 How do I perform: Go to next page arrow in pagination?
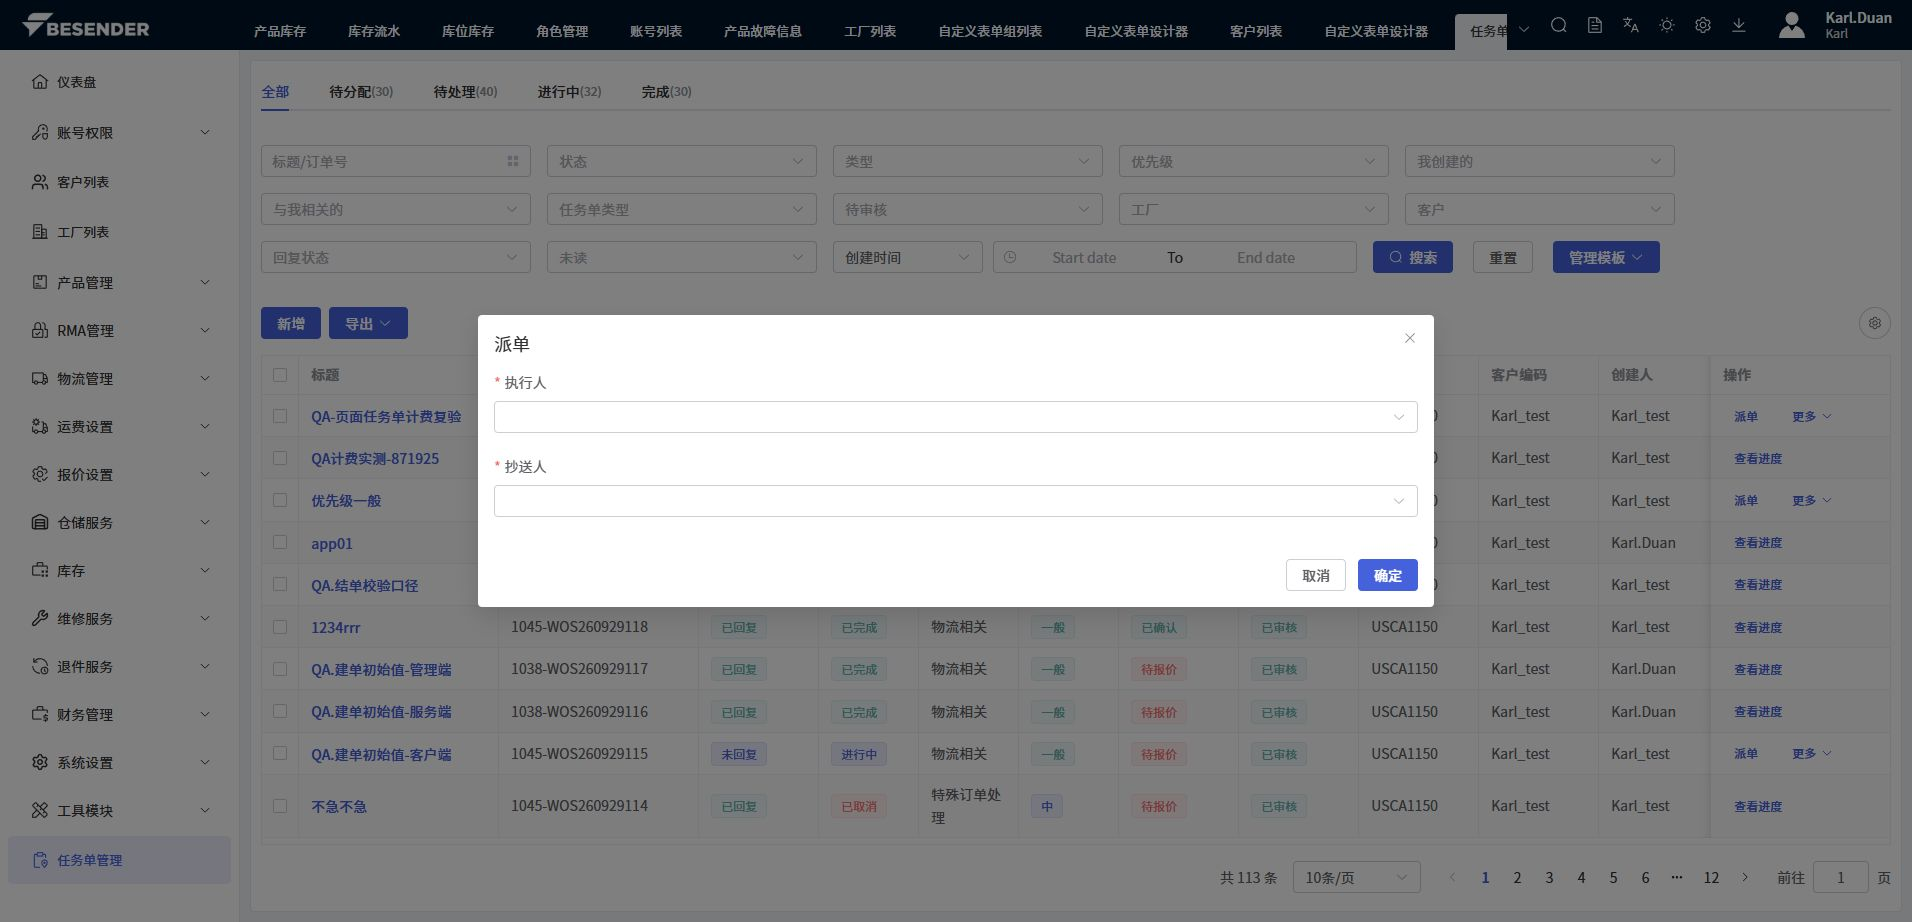1745,877
